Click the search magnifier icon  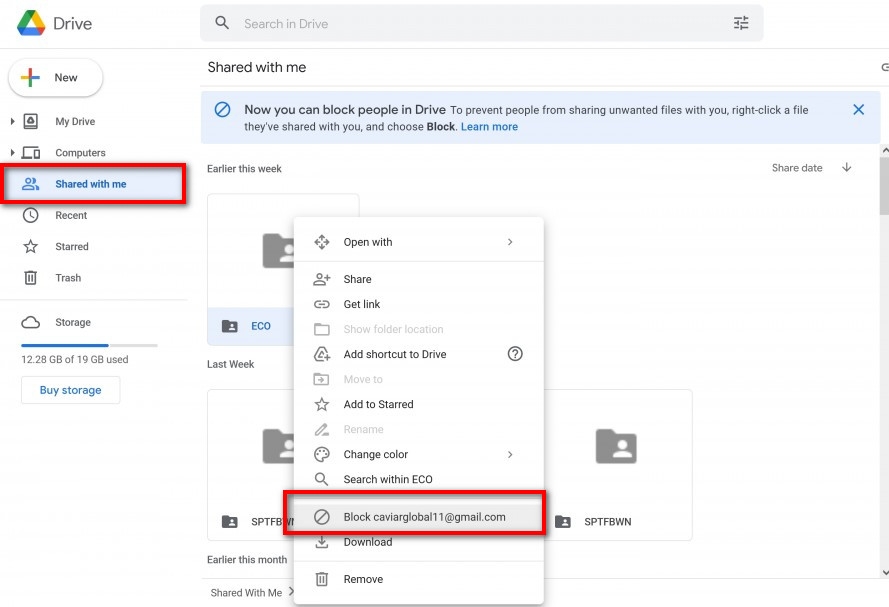point(222,23)
